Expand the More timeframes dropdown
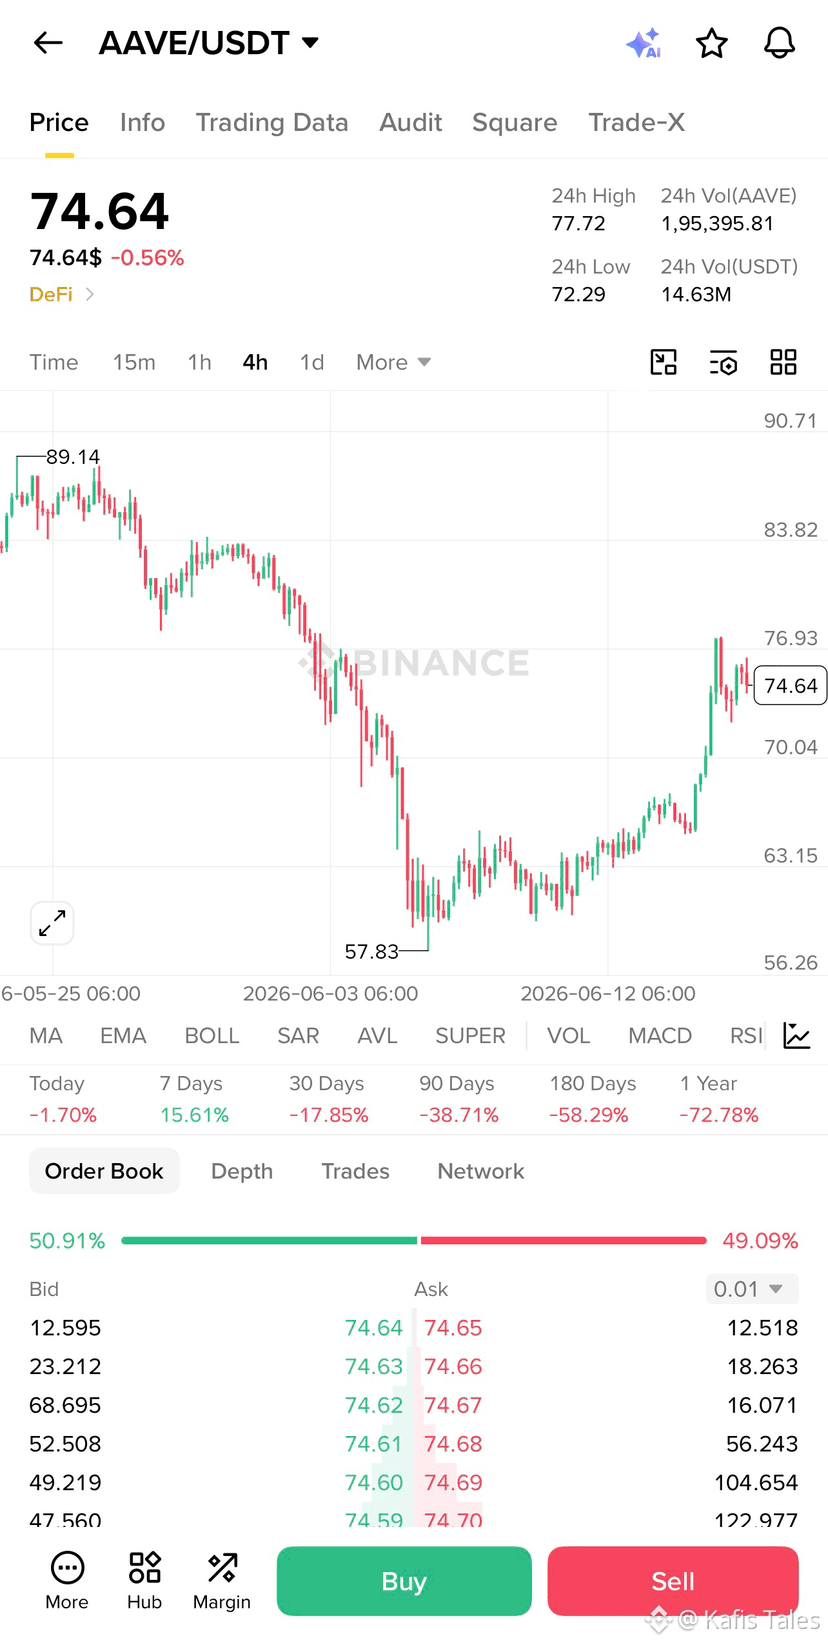 point(394,362)
